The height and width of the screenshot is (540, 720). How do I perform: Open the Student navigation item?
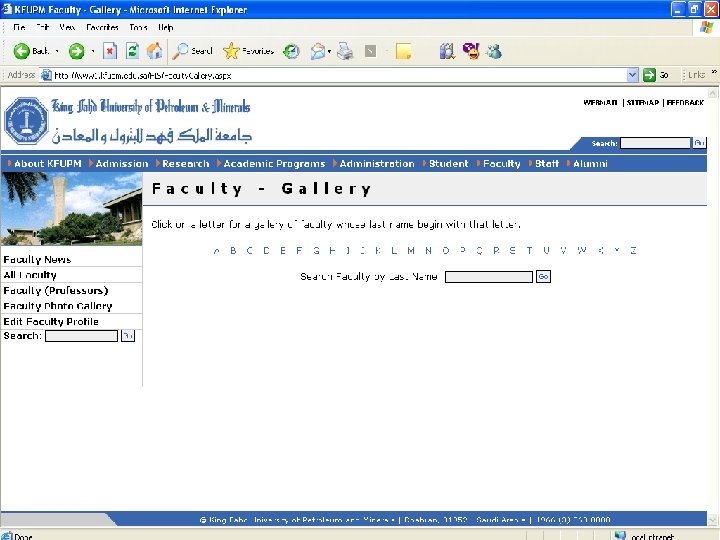pos(448,163)
